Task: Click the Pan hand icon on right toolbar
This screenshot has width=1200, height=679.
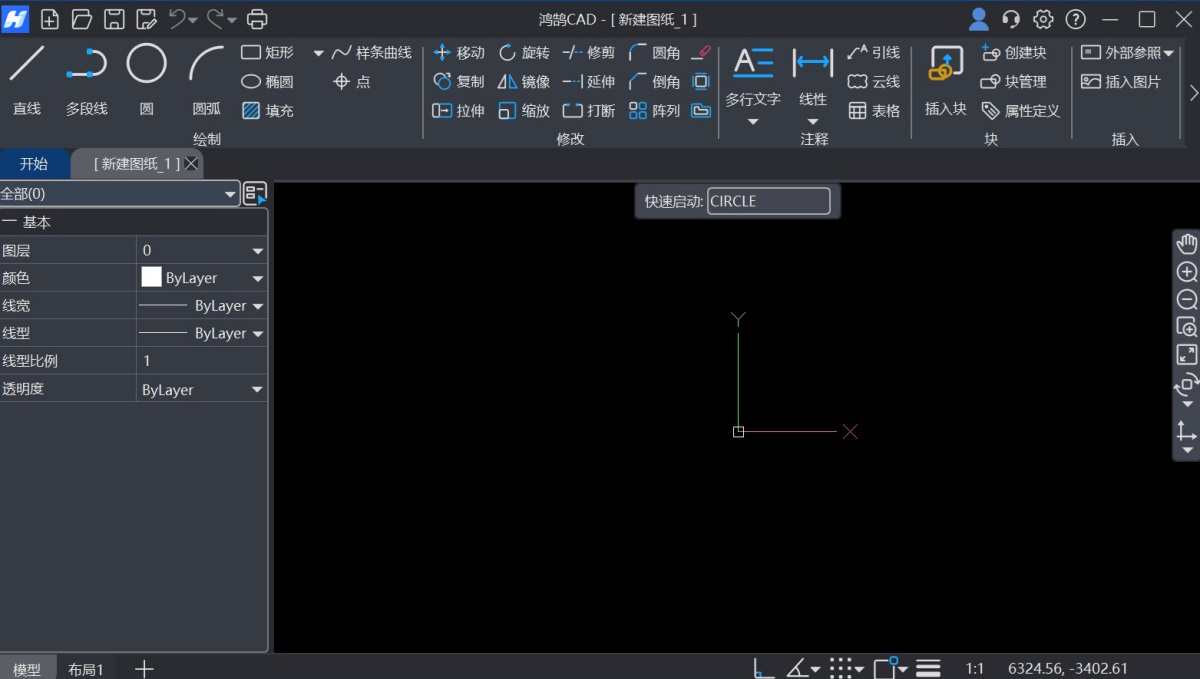Action: click(x=1186, y=243)
